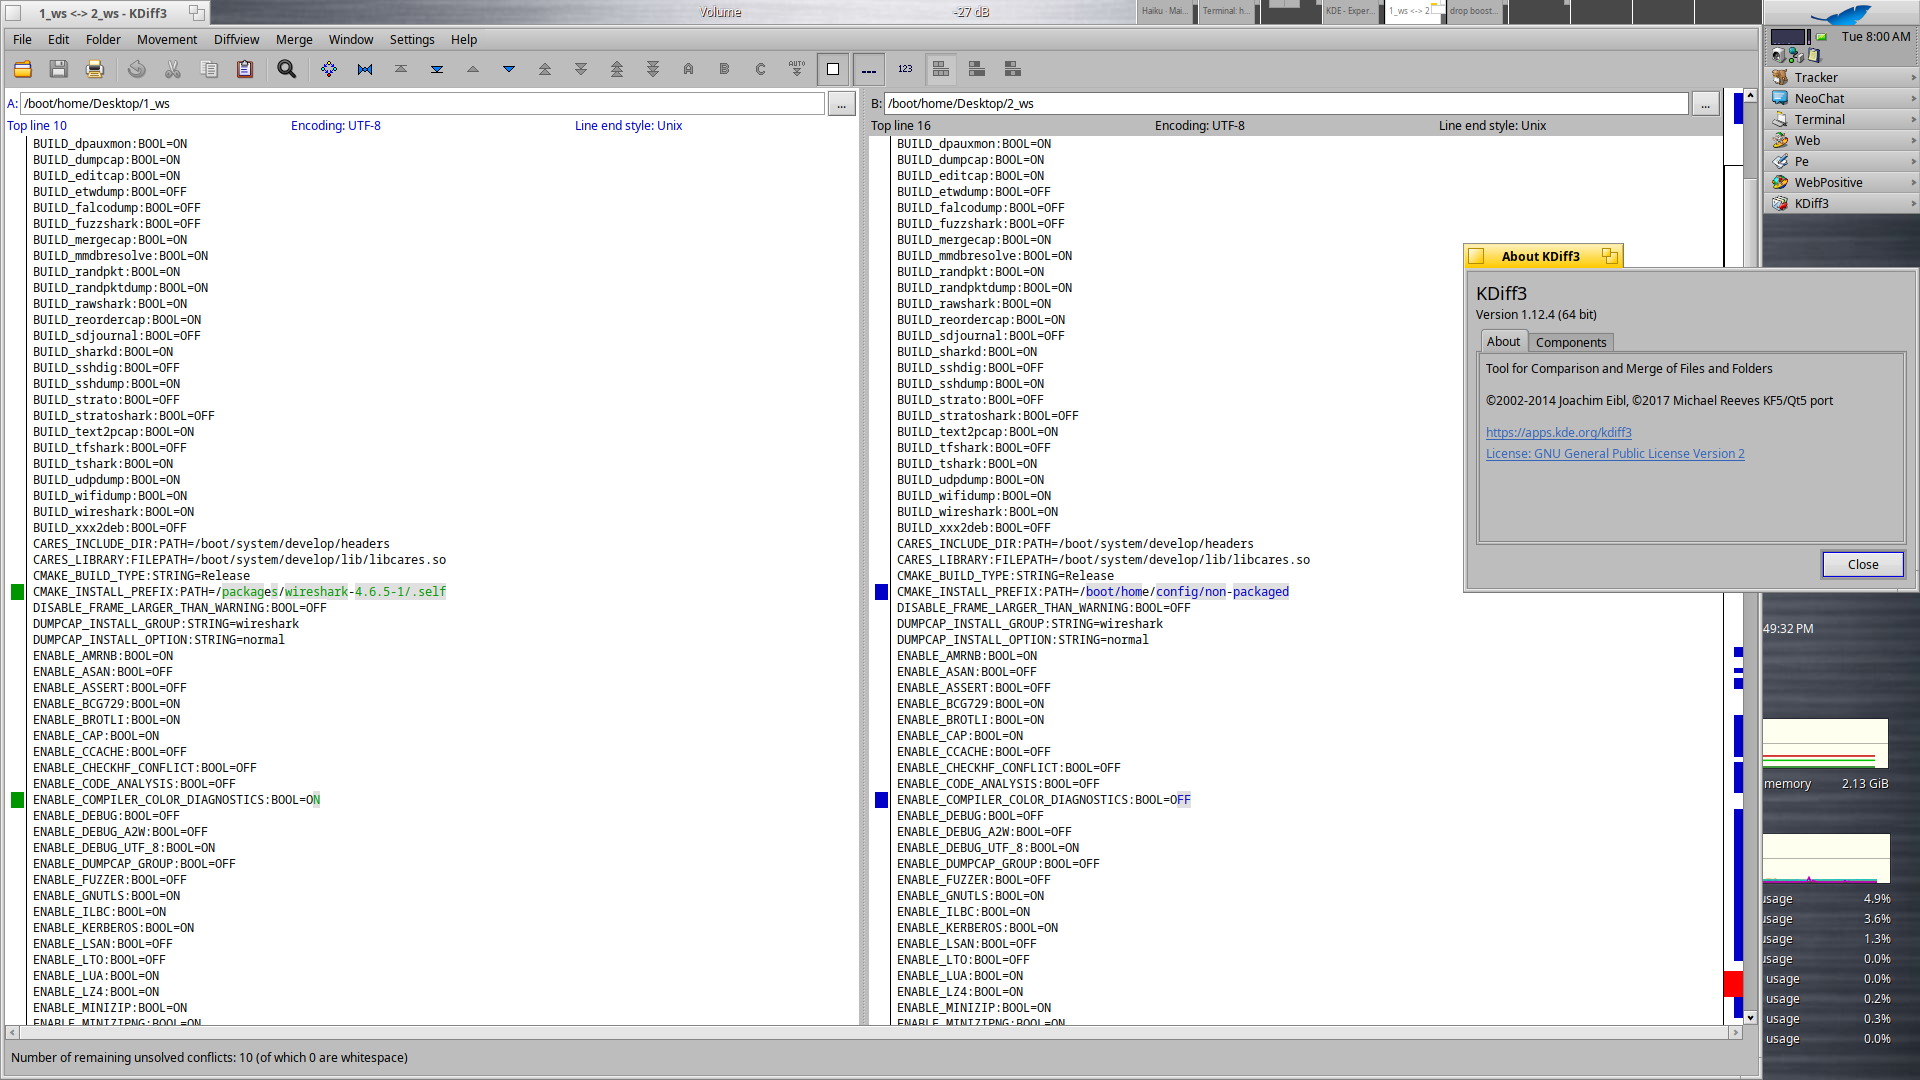Select lines from C toolbar icon
Viewport: 1920px width, 1080px height.
point(761,69)
